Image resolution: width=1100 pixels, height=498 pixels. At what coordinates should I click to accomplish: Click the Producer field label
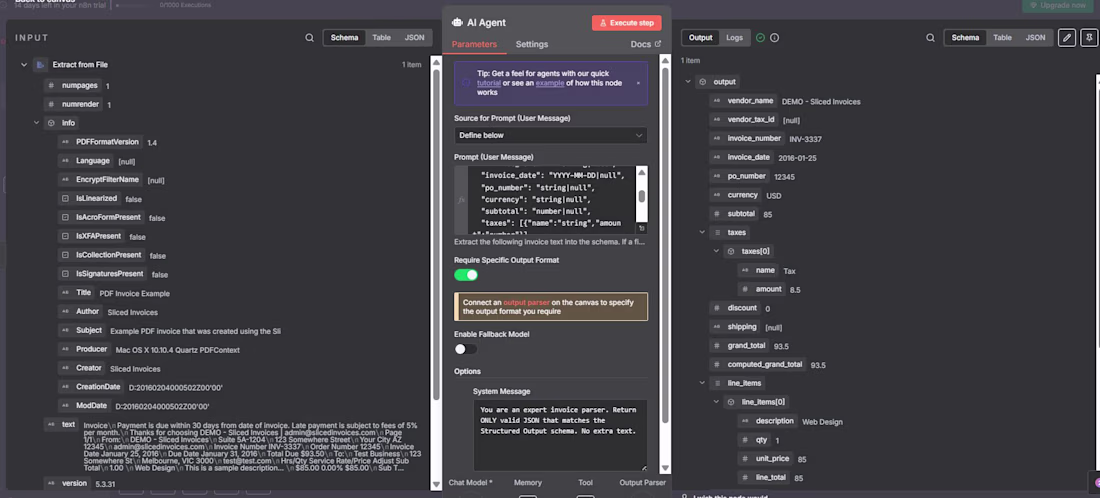tap(92, 349)
